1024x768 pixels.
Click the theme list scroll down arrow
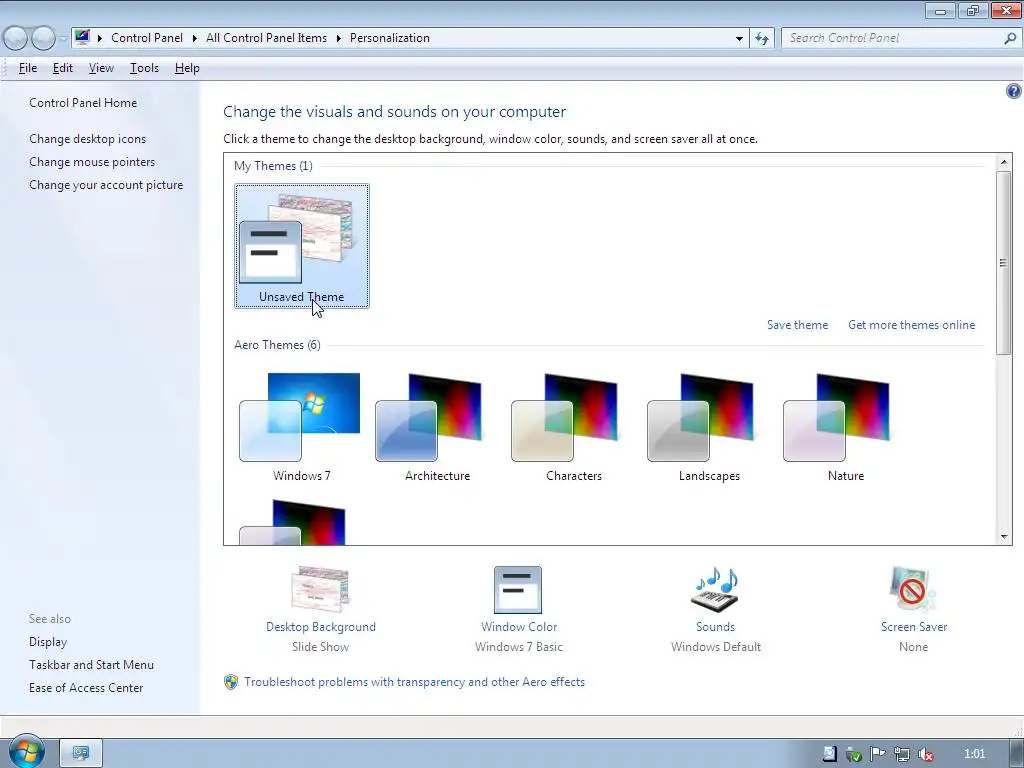[1004, 537]
